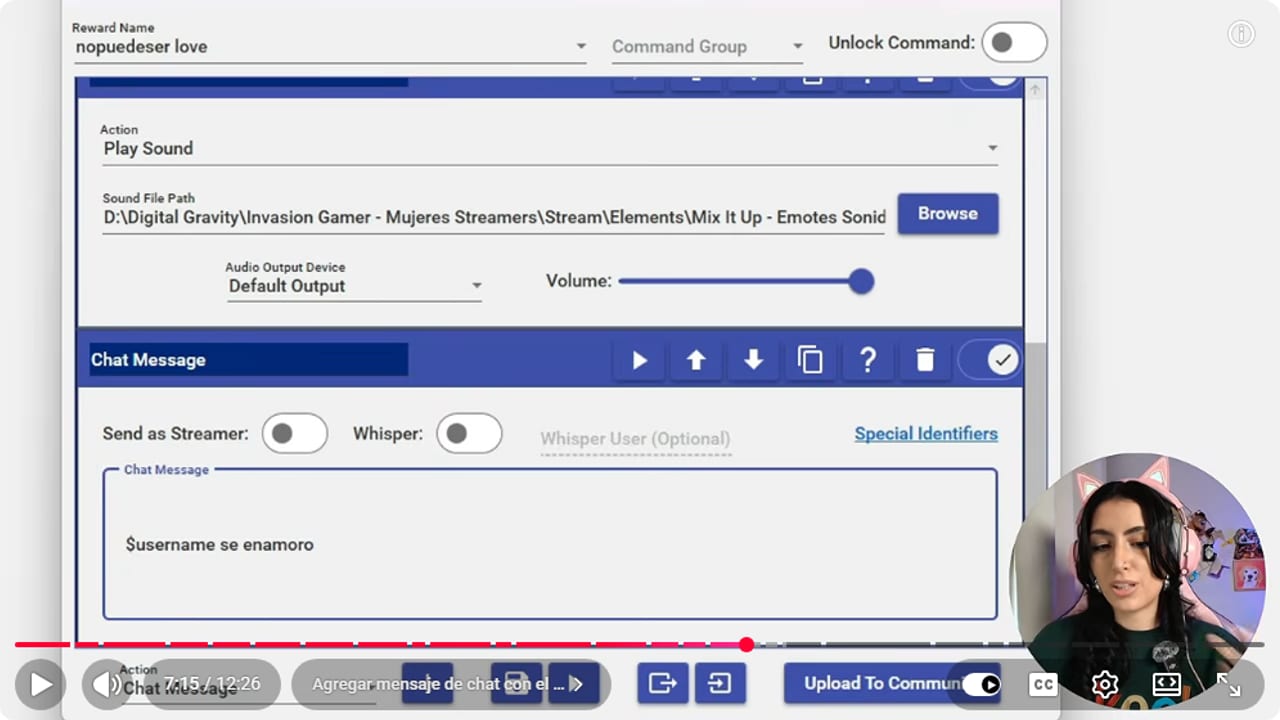Move the Chat Message action up

click(696, 360)
